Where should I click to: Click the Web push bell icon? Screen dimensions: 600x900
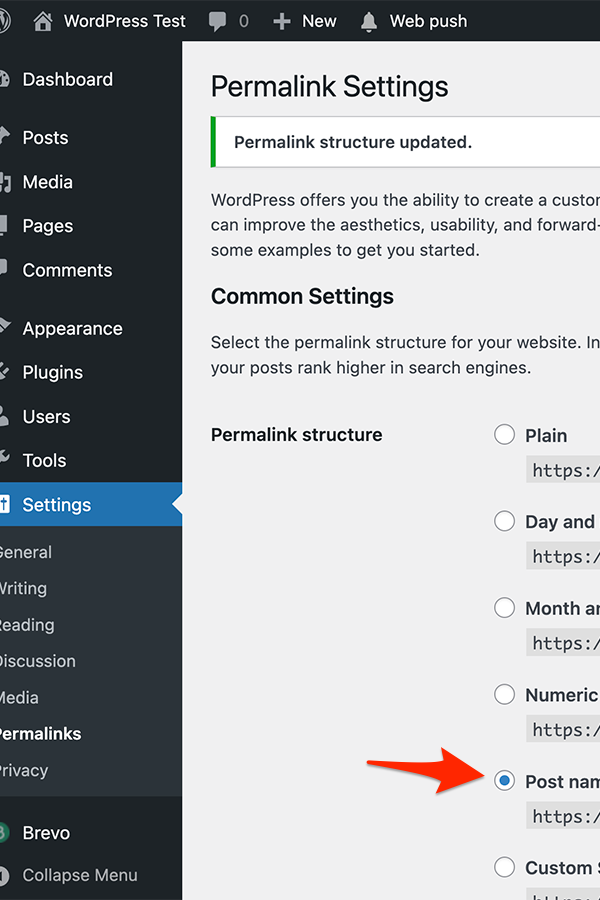point(369,20)
